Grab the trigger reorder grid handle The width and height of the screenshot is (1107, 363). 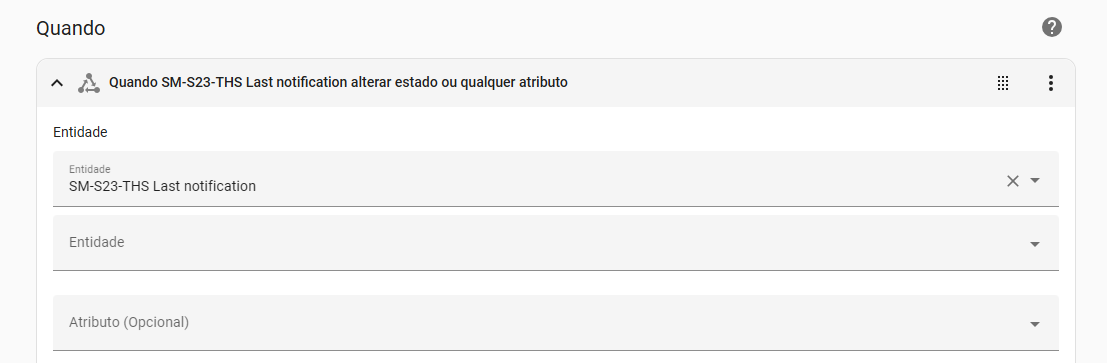pyautogui.click(x=1003, y=83)
